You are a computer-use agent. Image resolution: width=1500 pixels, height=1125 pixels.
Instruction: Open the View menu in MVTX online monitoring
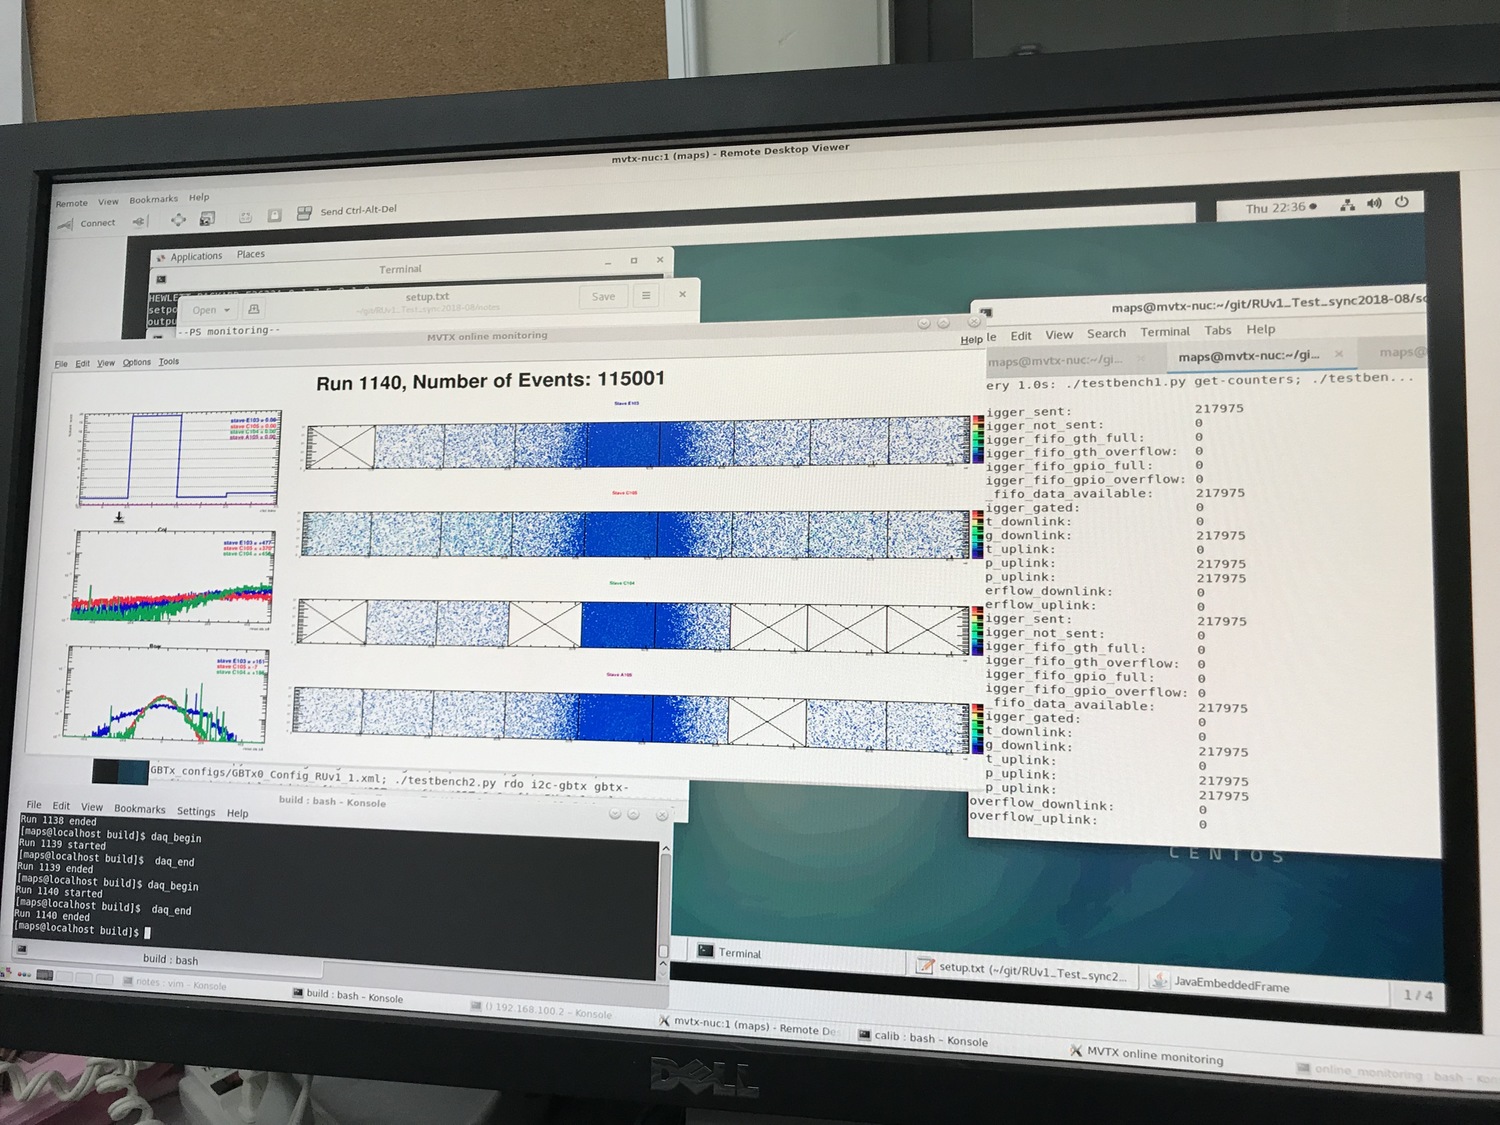(106, 363)
